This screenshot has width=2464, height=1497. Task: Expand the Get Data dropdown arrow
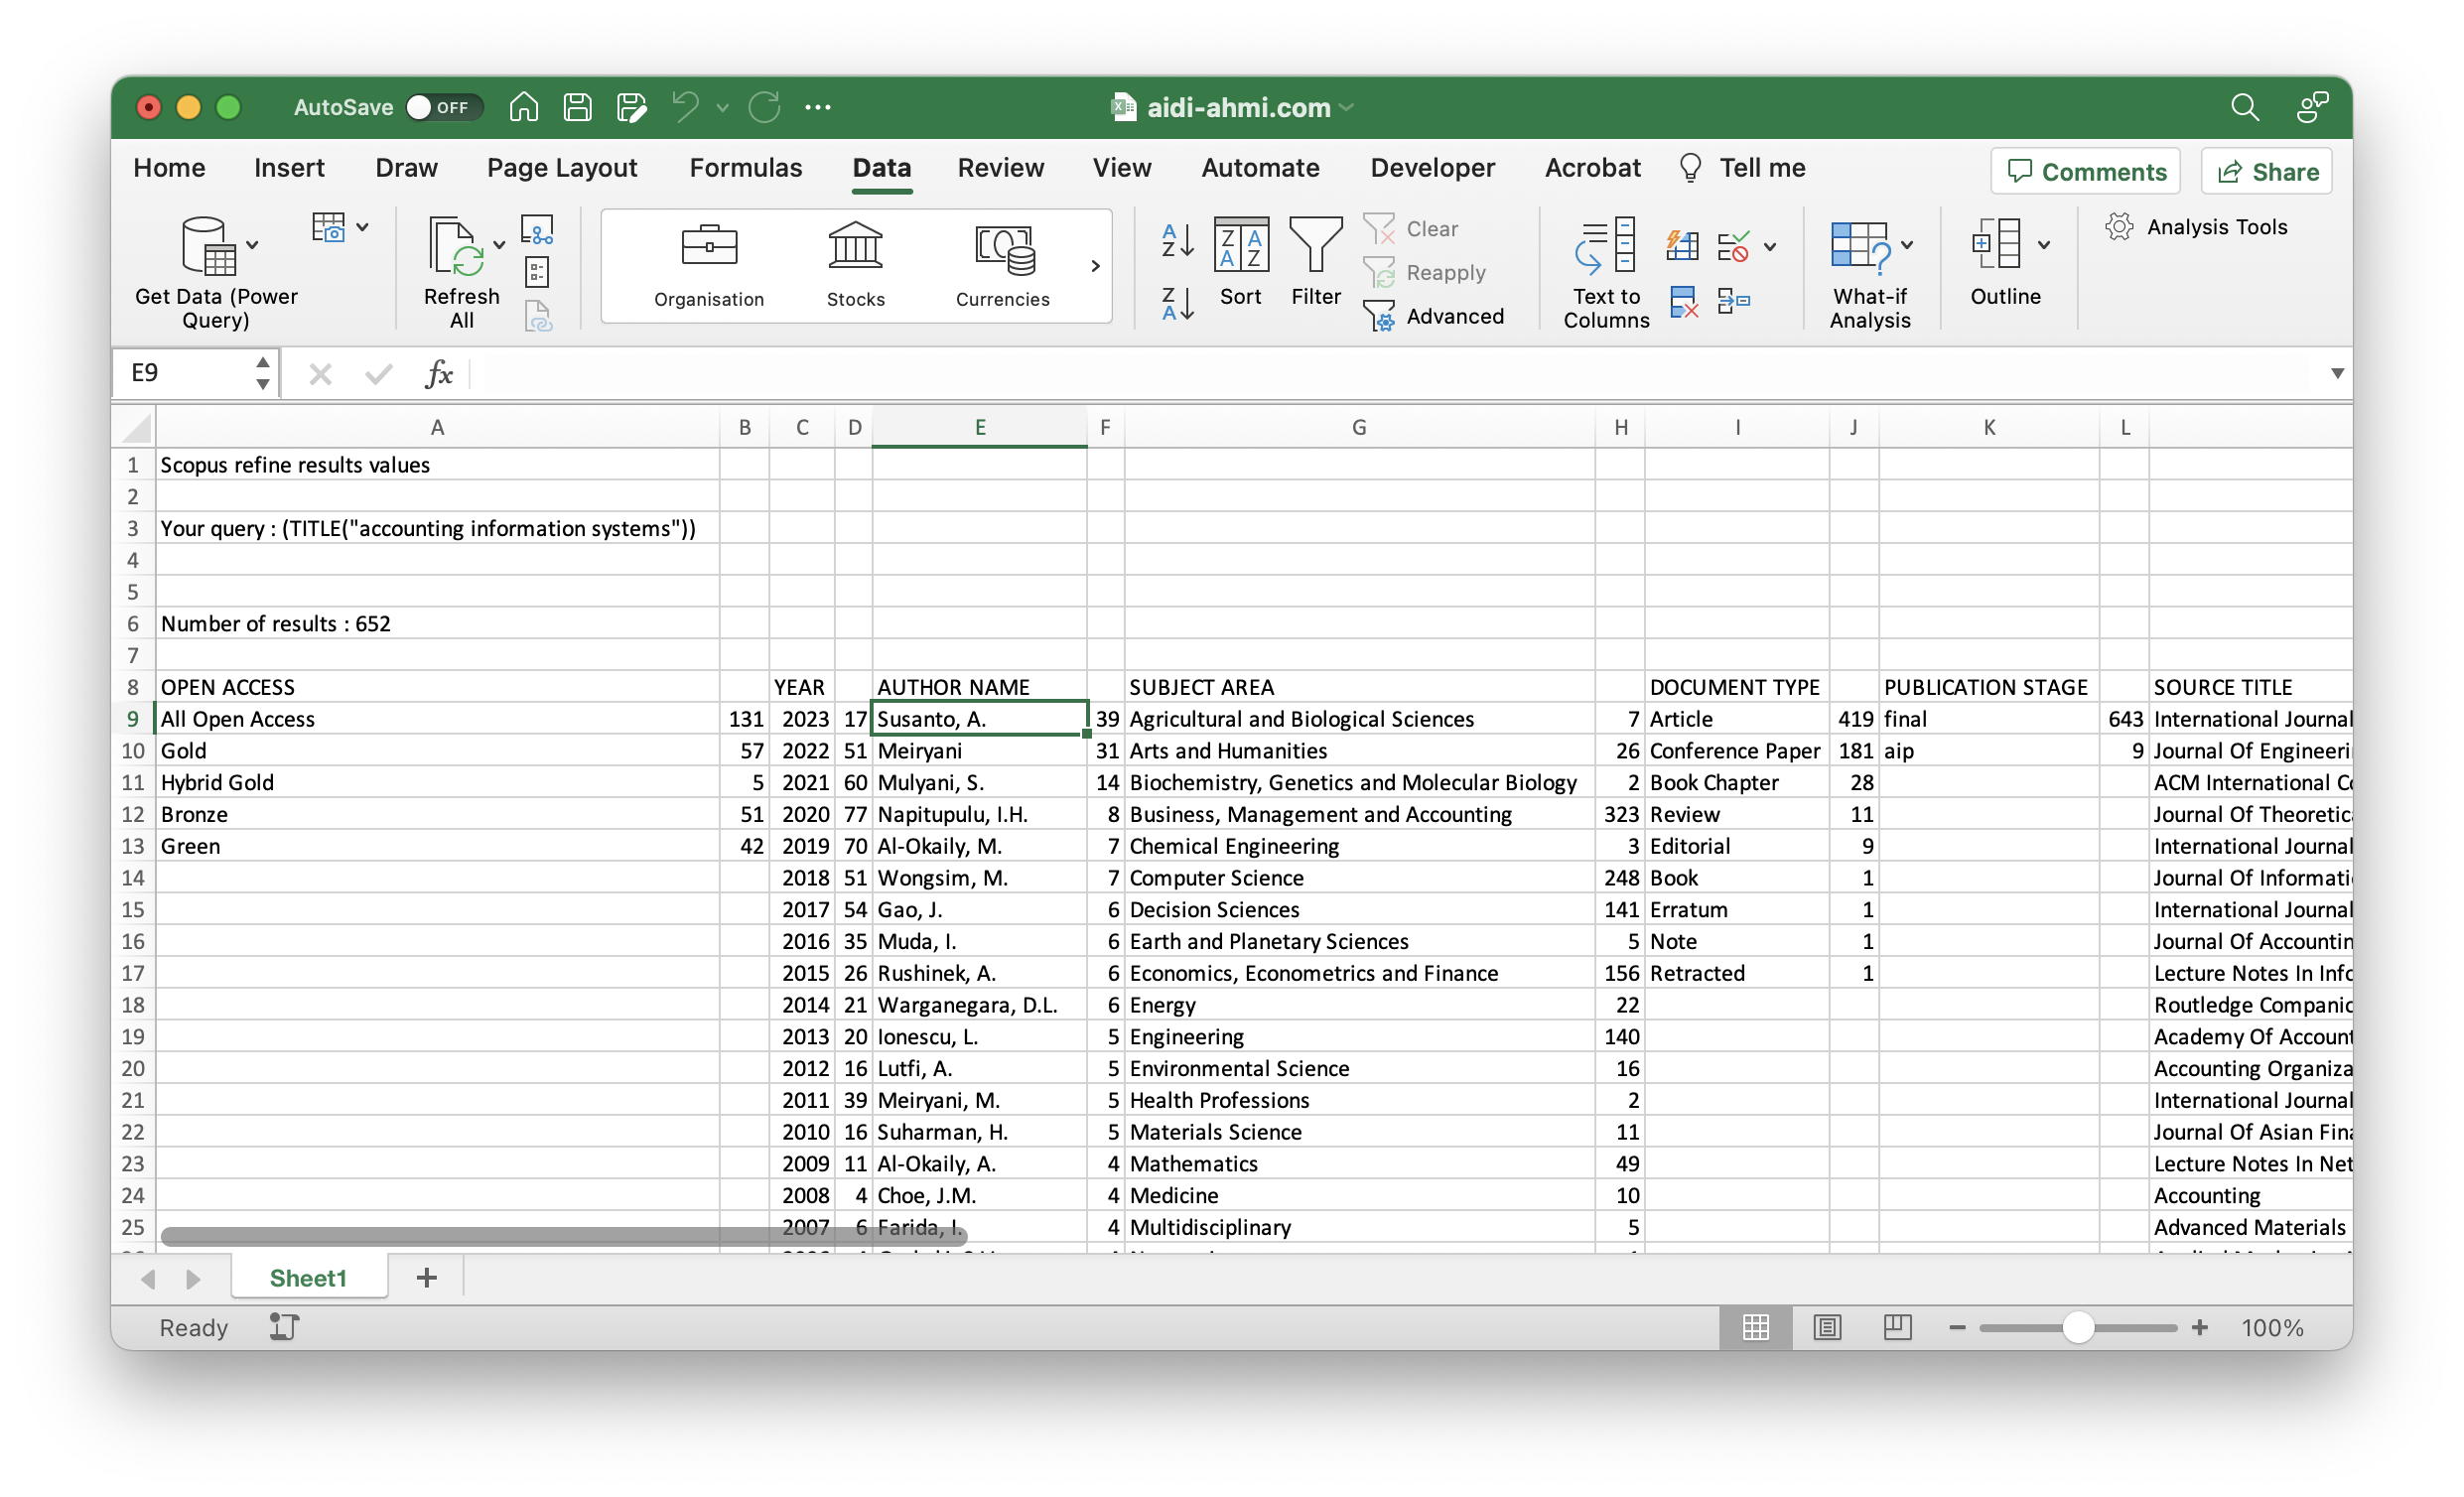(x=253, y=246)
